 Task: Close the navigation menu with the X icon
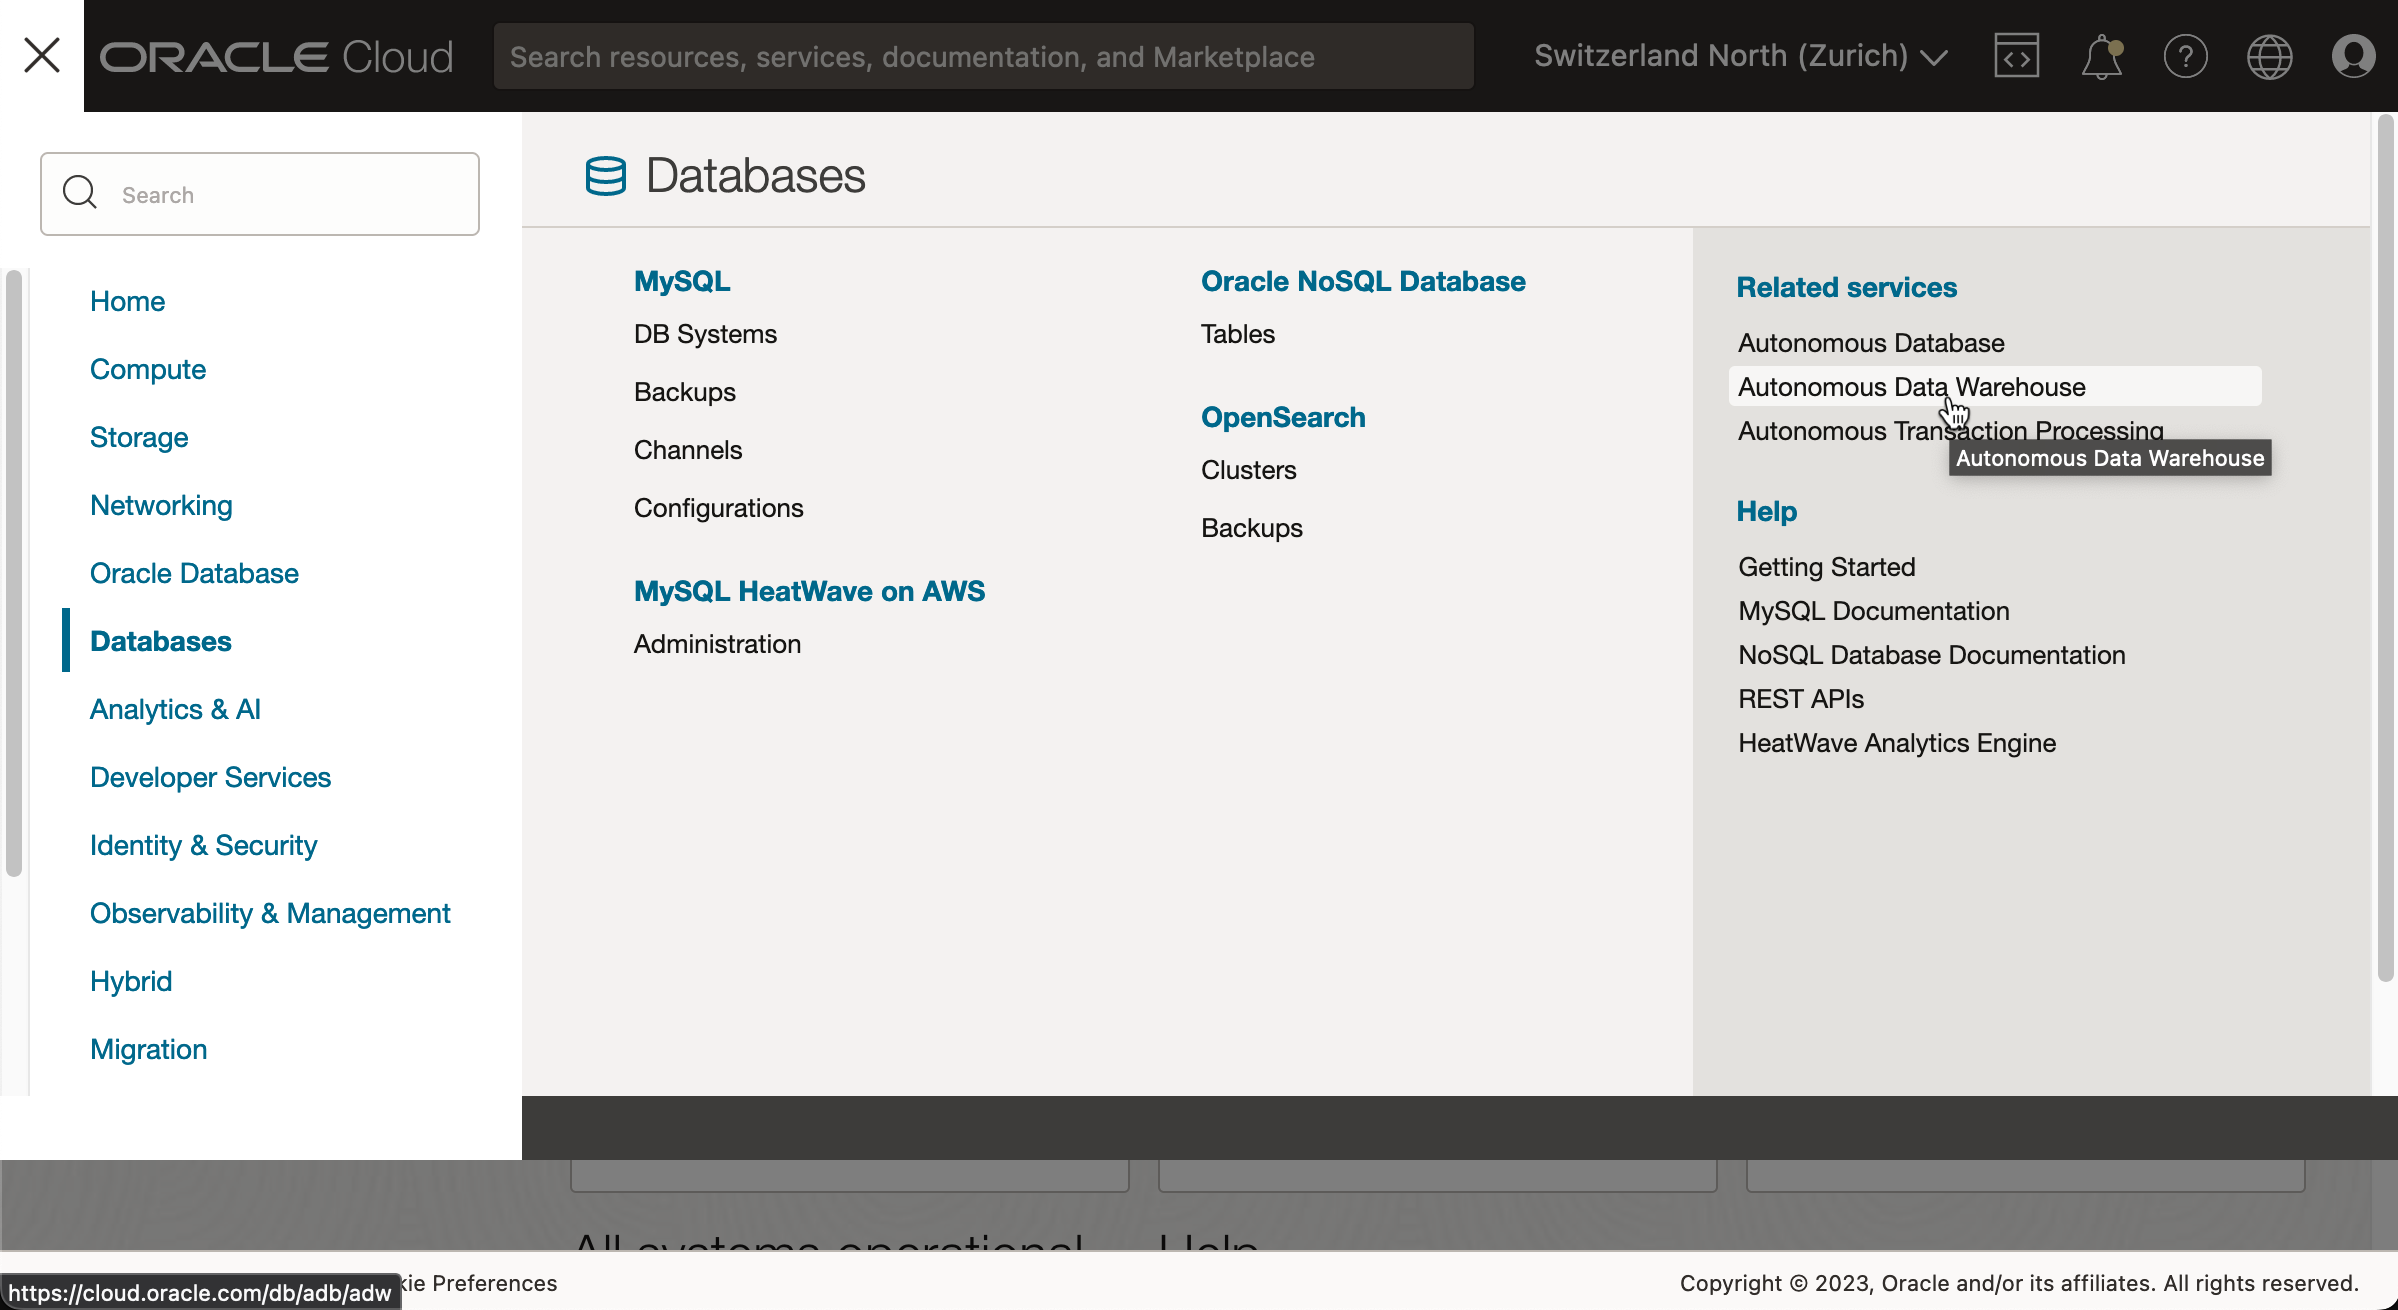tap(42, 55)
